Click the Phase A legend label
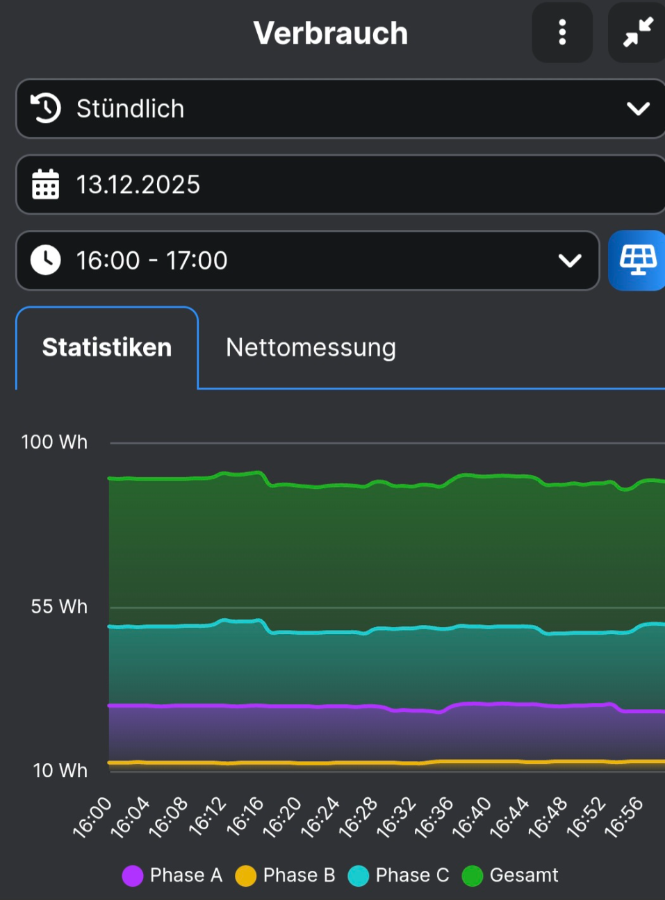Viewport: 665px width, 900px height. [x=186, y=876]
